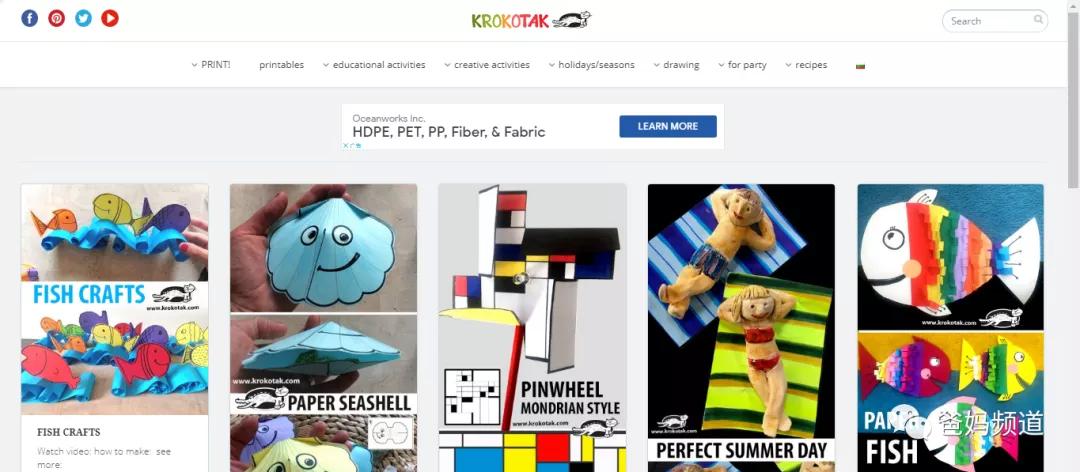Open the drawing menu
Viewport: 1080px width, 472px height.
tap(676, 65)
